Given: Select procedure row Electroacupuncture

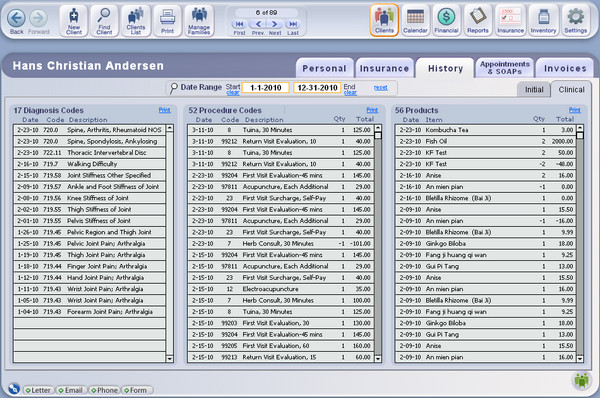Looking at the screenshot, I should 281,289.
